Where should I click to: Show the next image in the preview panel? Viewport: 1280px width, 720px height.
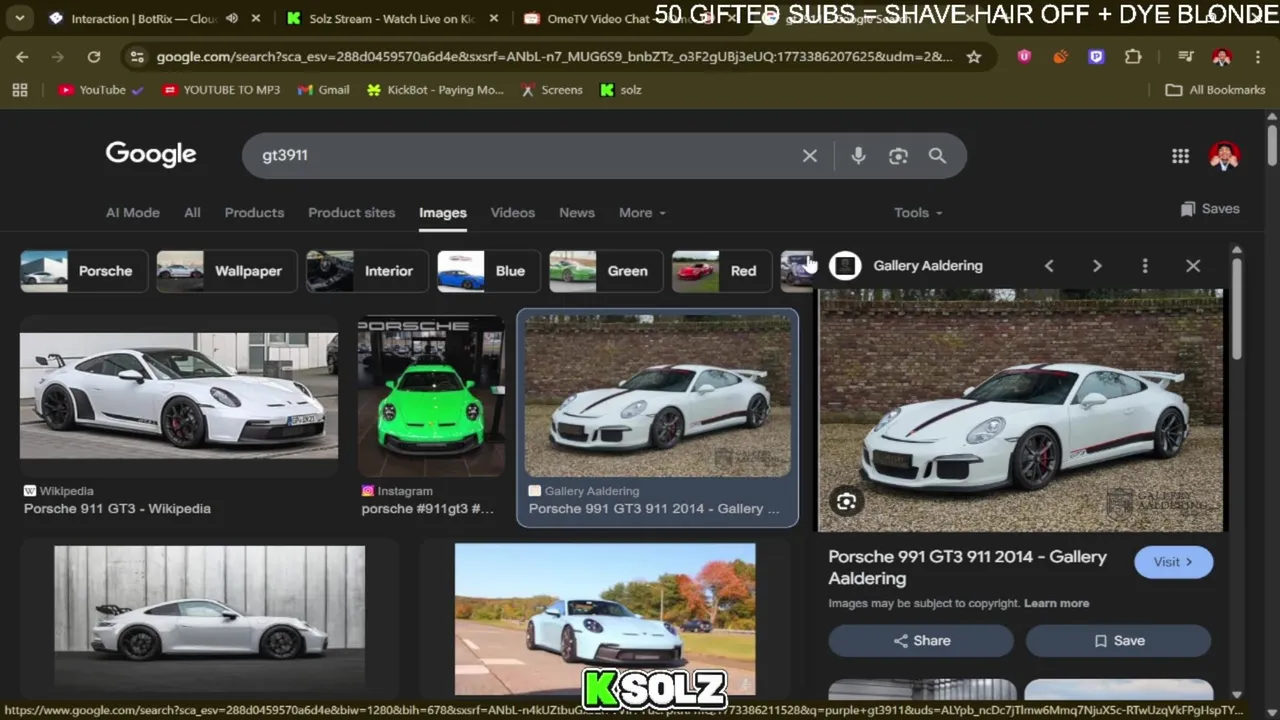point(1097,266)
